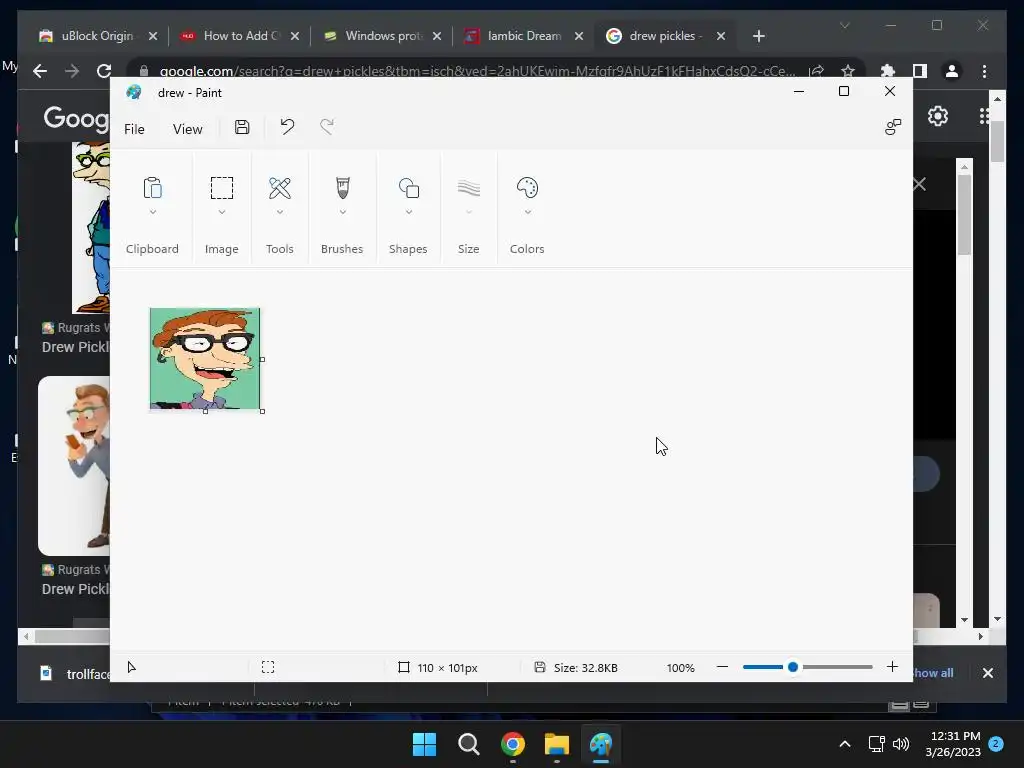The height and width of the screenshot is (768, 1024).
Task: Expand the Tools dropdown chevron
Action: tap(280, 212)
